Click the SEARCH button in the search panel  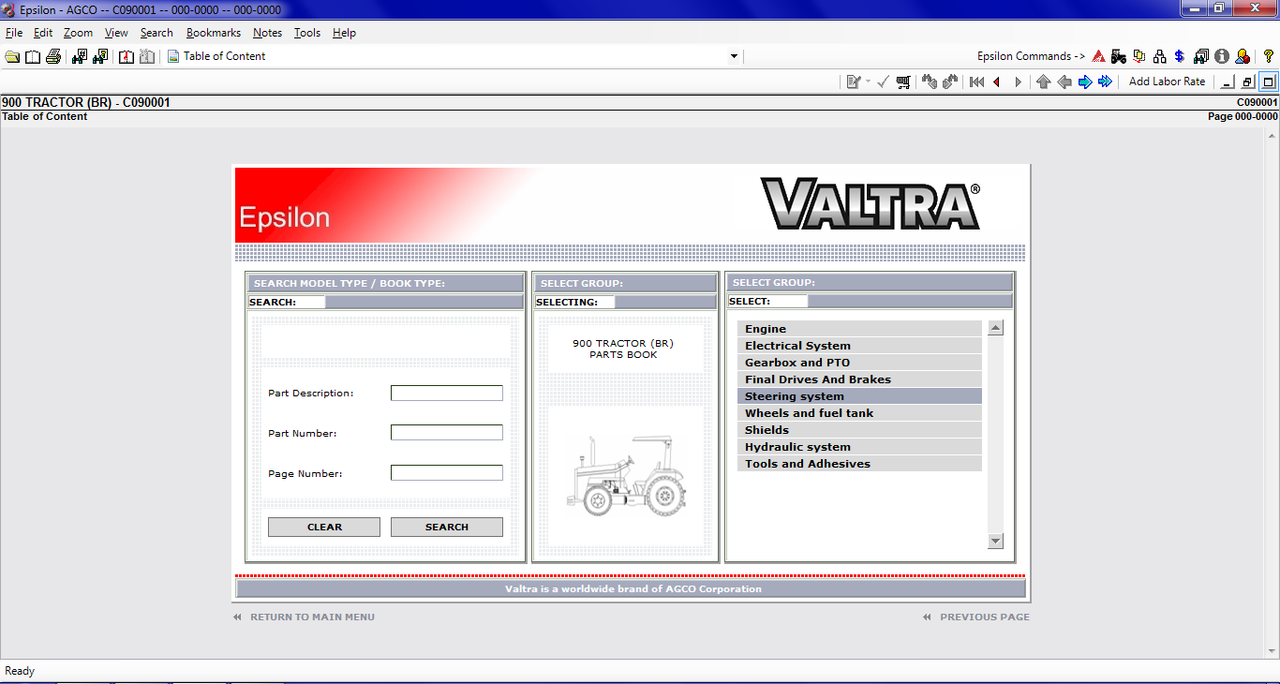[447, 527]
